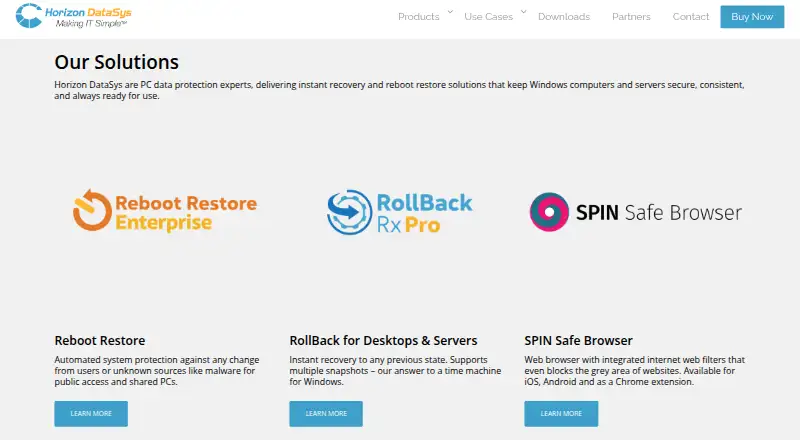Click the SPIN Safe Browser heading

tap(579, 340)
